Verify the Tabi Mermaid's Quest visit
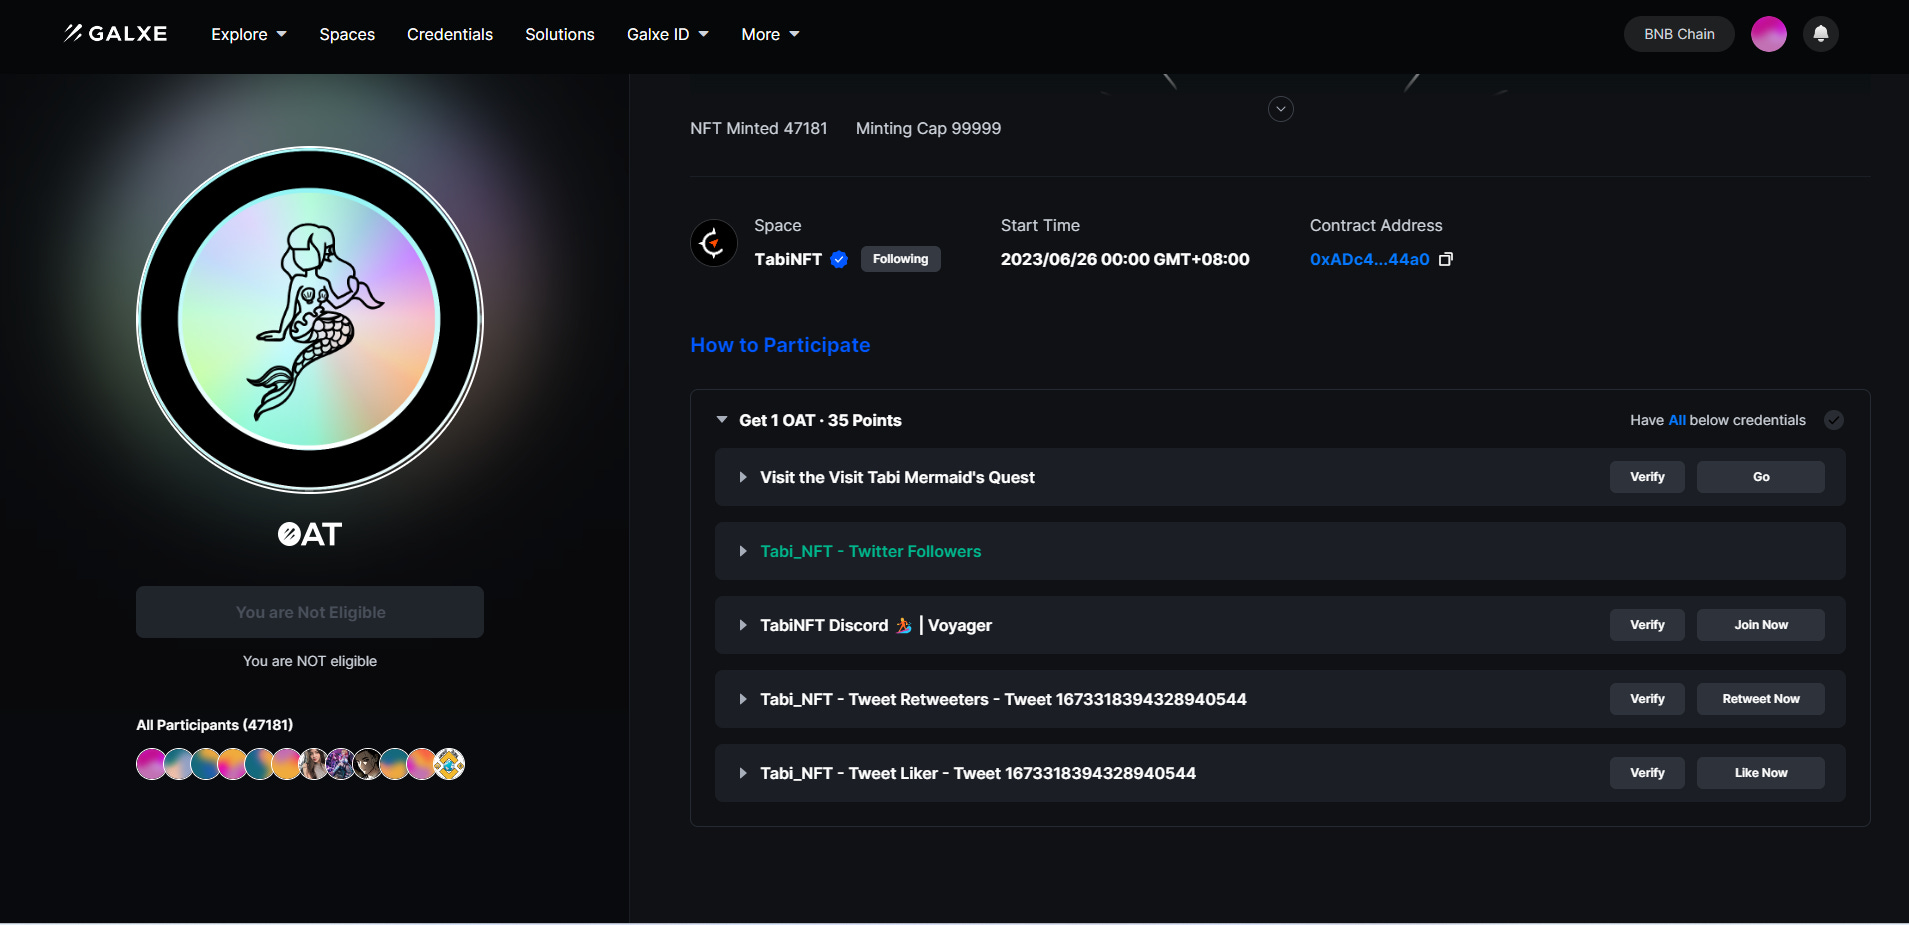The image size is (1909, 925). coord(1646,477)
